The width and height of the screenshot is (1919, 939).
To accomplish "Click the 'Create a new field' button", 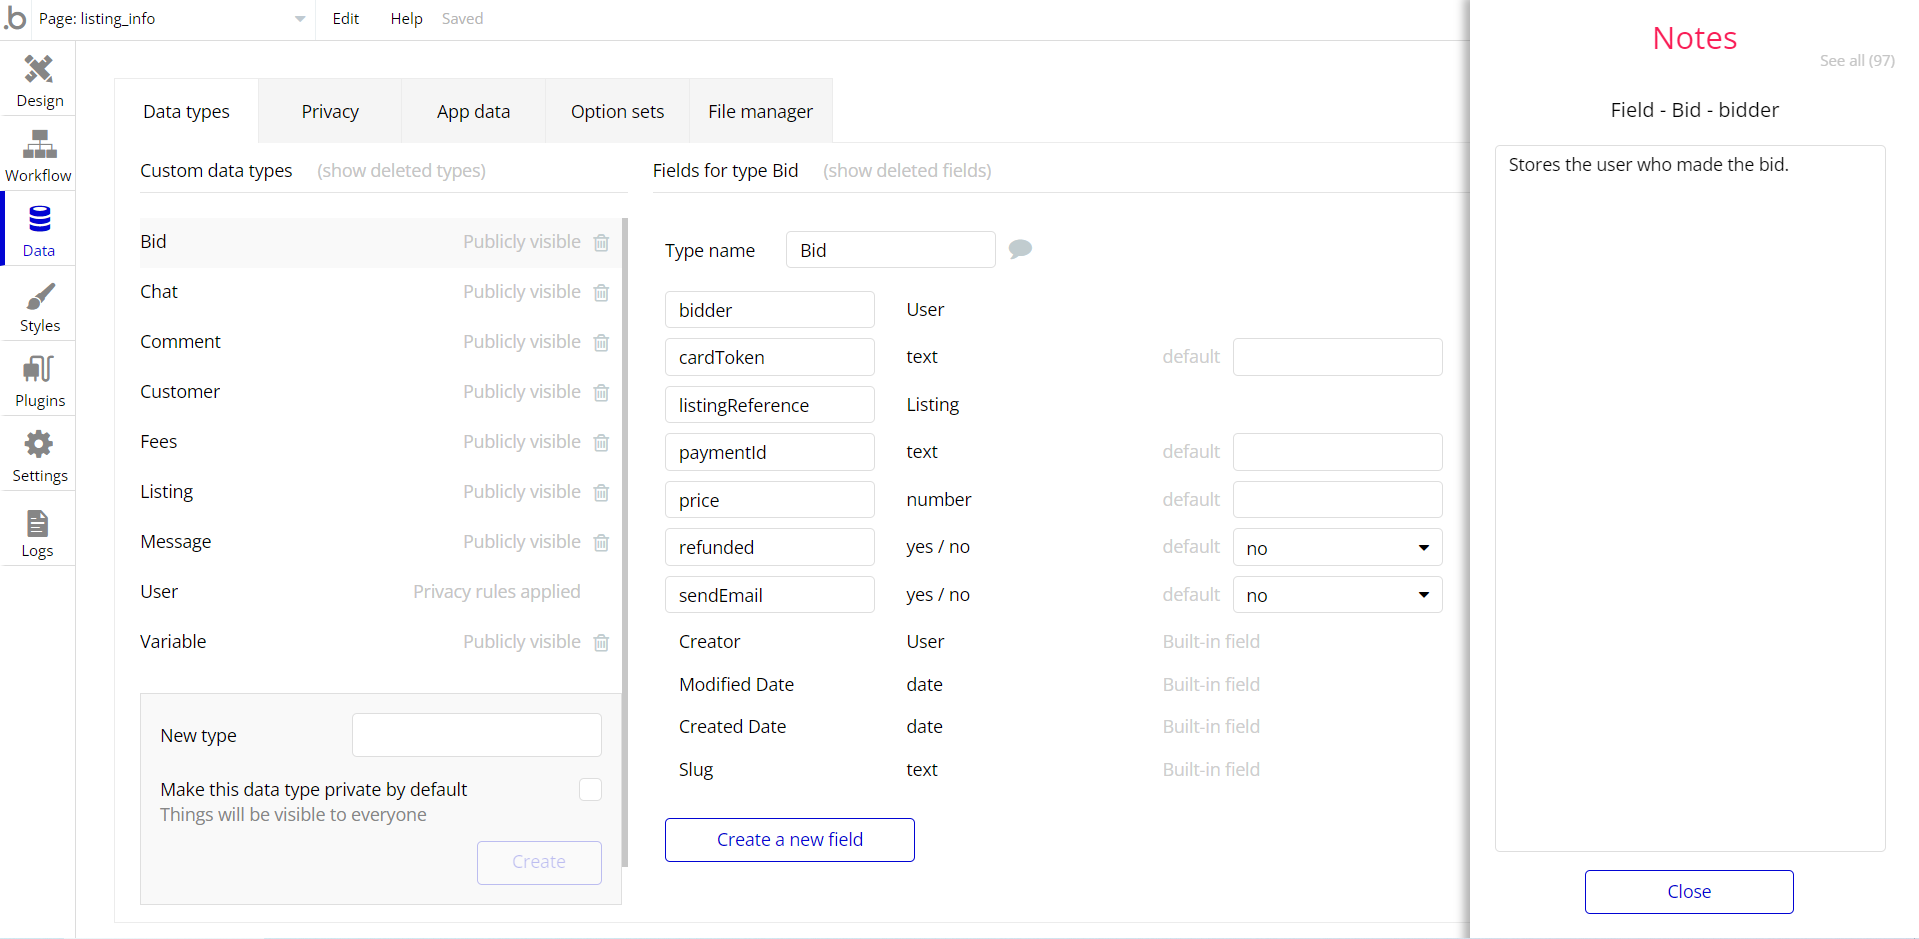I will (x=789, y=840).
